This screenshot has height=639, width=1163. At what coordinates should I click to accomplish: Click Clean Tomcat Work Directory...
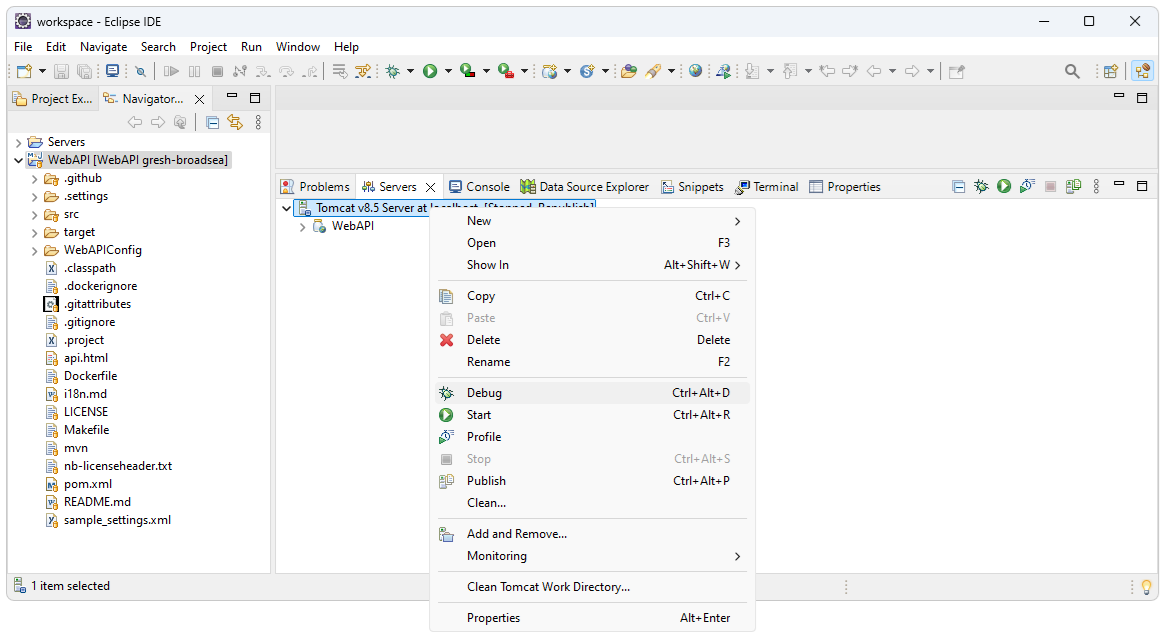[x=593, y=587]
